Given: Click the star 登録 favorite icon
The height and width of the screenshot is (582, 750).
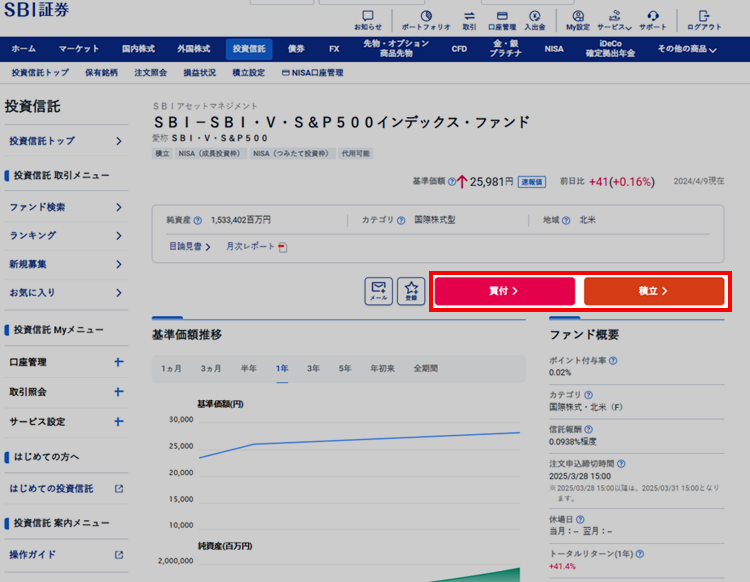Looking at the screenshot, I should pos(411,291).
